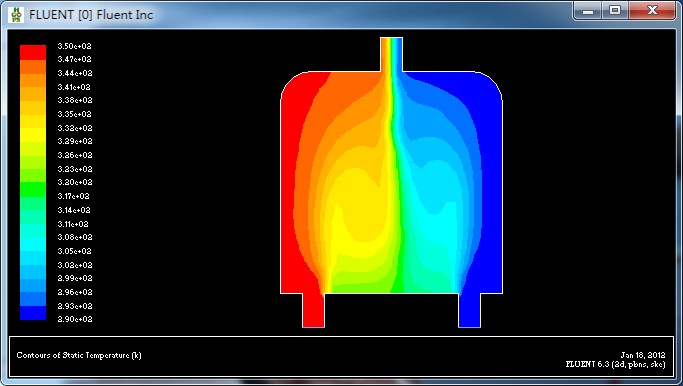Select legend value 3.11e+02
Viewport: 683px width, 386px height.
[x=73, y=224]
